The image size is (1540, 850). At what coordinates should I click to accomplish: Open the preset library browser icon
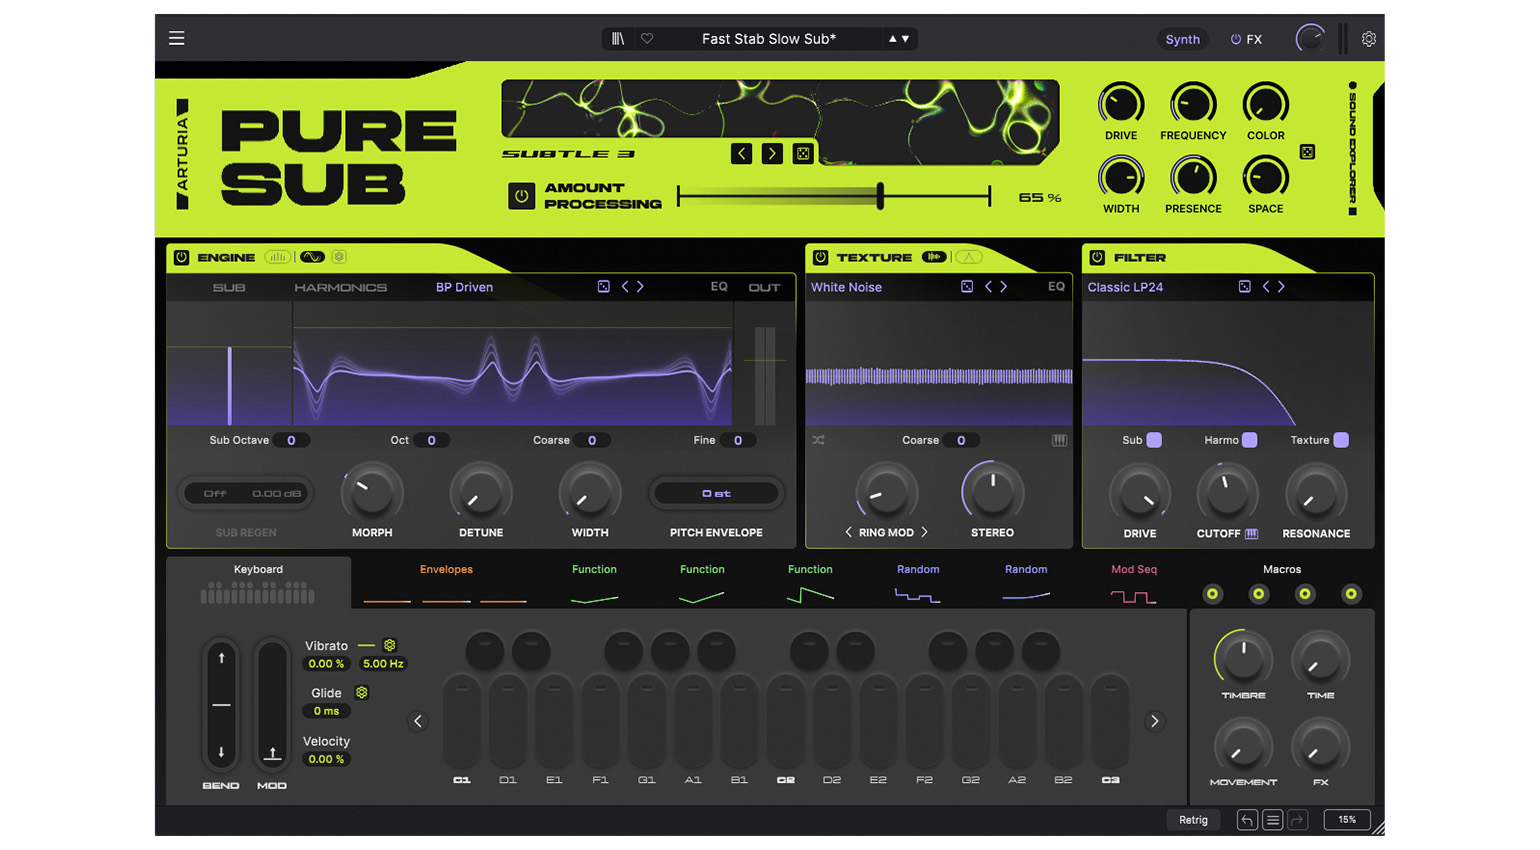coord(618,39)
